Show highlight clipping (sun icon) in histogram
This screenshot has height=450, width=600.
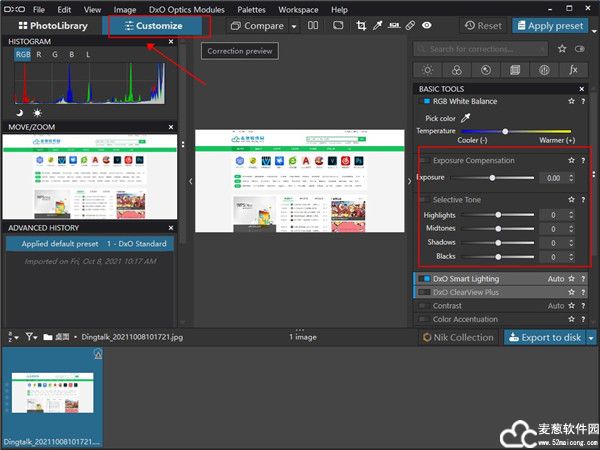click(38, 112)
